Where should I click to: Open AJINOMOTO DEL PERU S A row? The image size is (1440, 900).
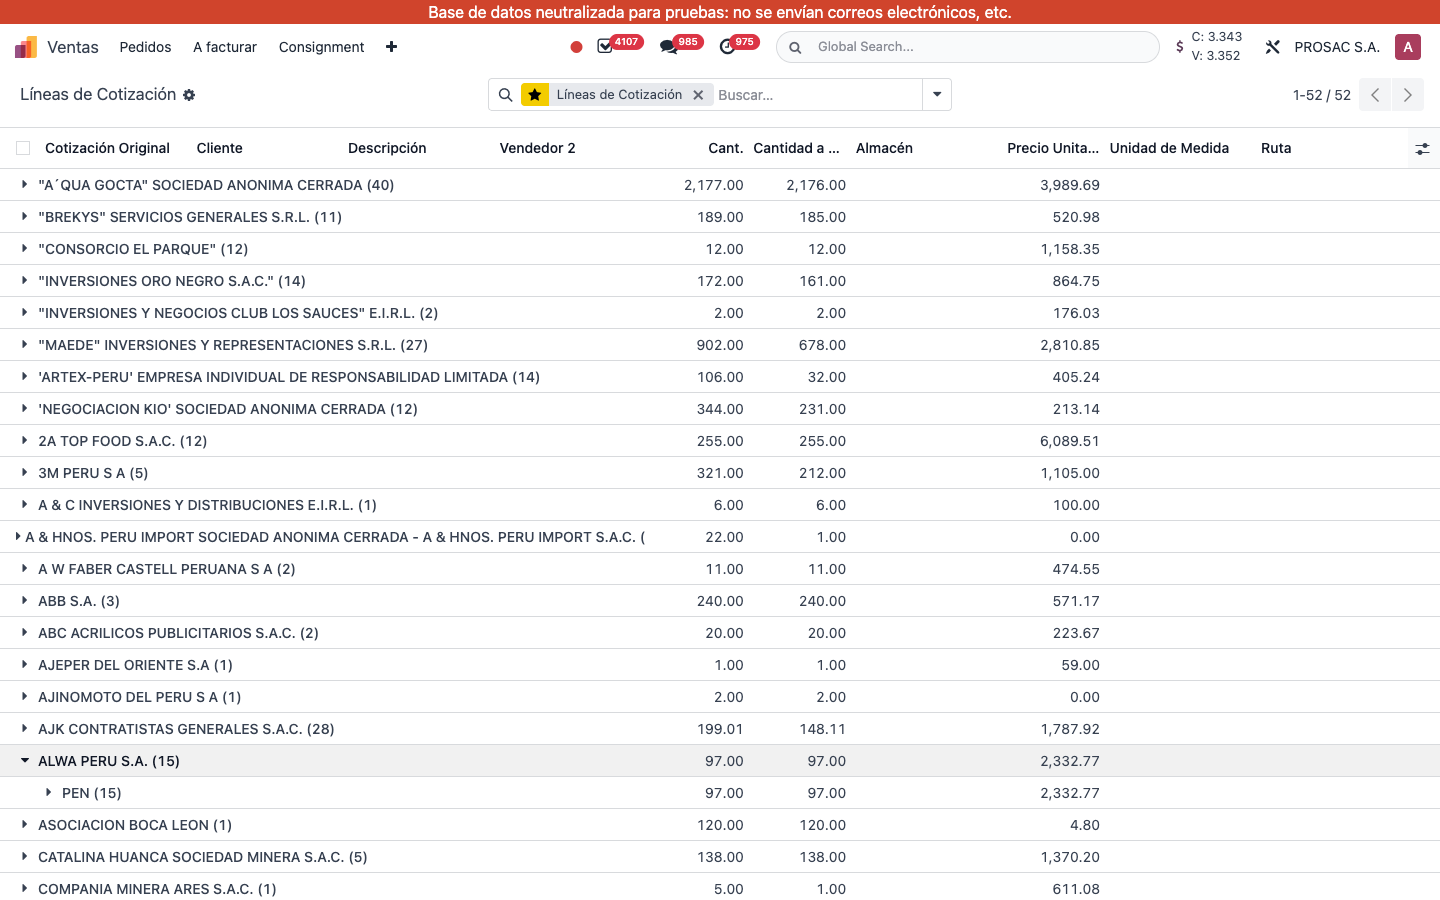click(720, 697)
